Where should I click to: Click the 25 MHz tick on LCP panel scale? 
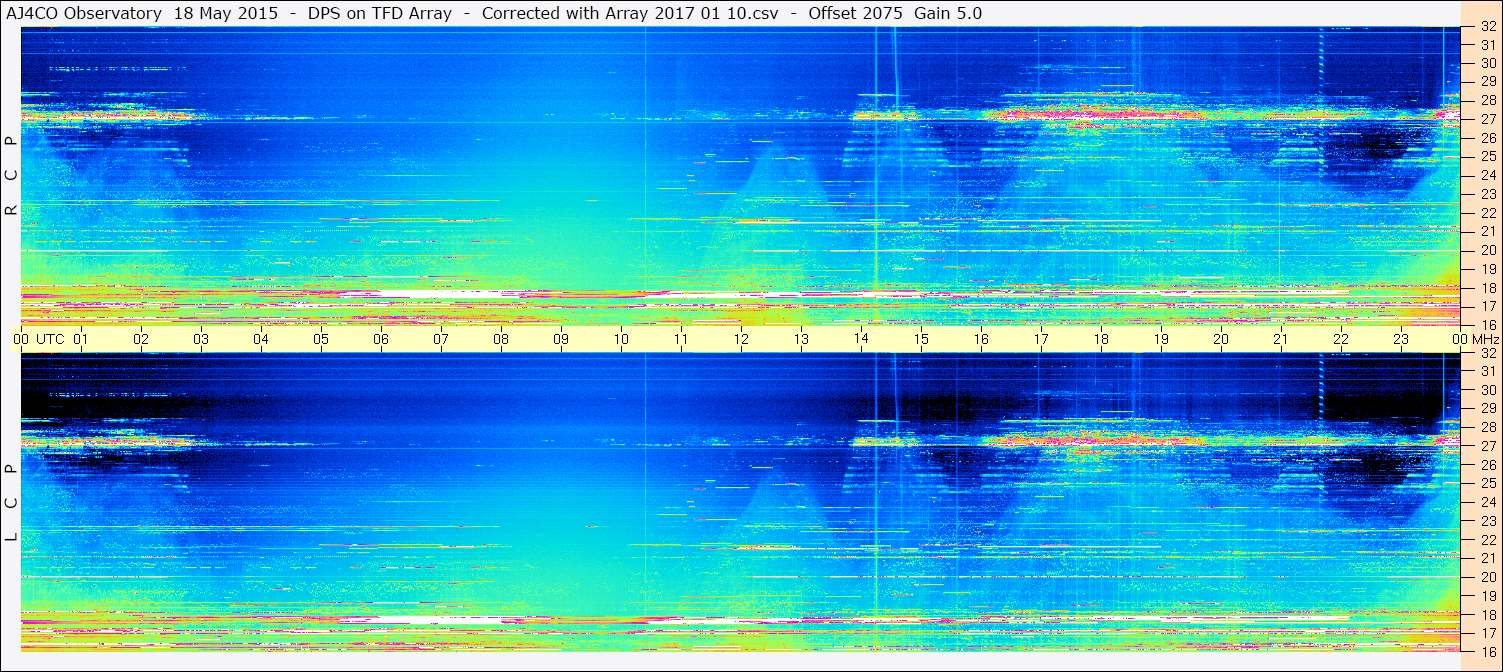pos(1488,483)
